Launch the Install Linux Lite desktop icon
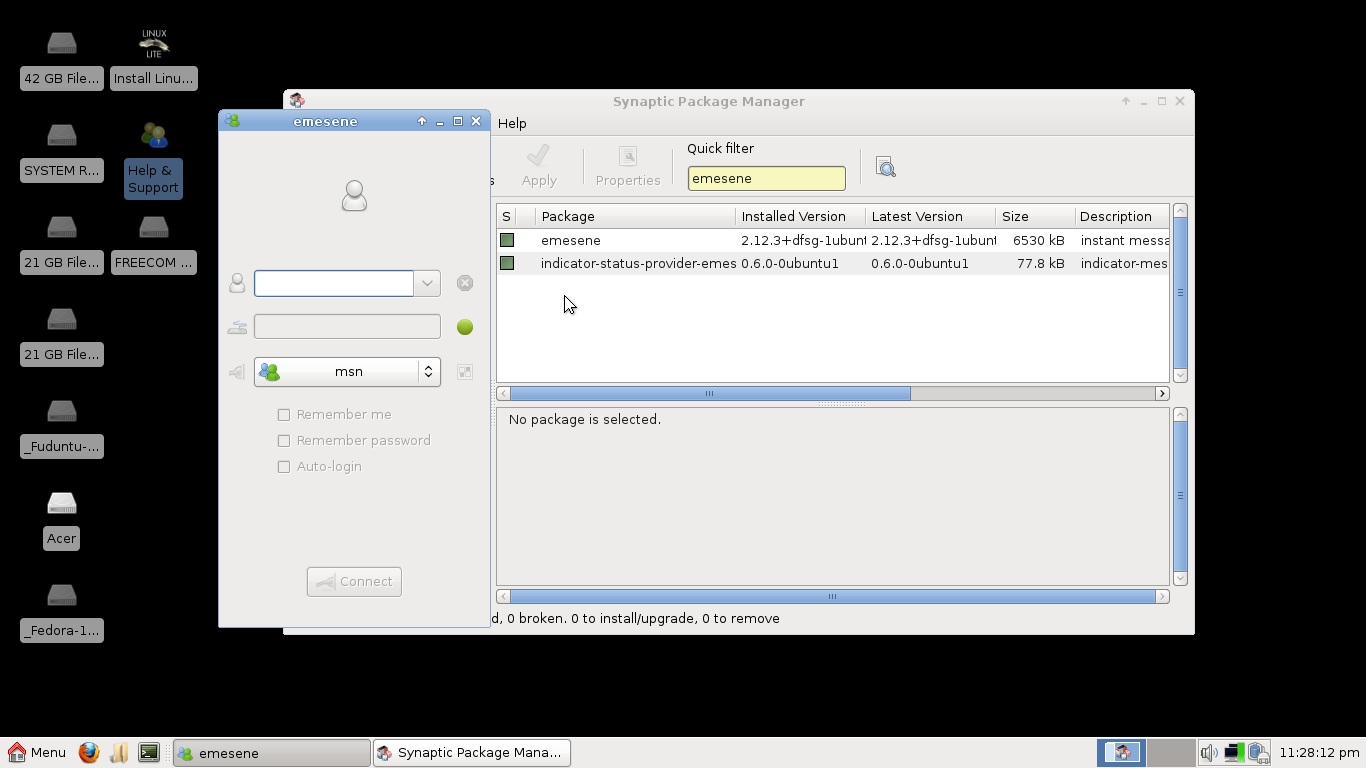This screenshot has height=768, width=1366. (153, 60)
